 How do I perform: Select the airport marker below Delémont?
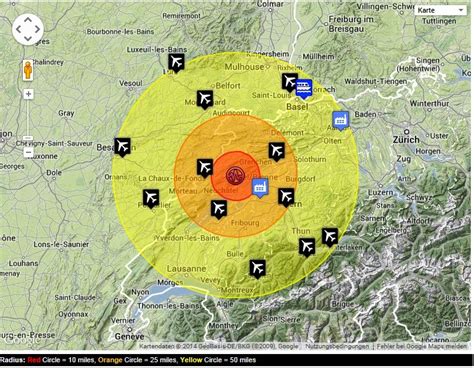point(277,151)
